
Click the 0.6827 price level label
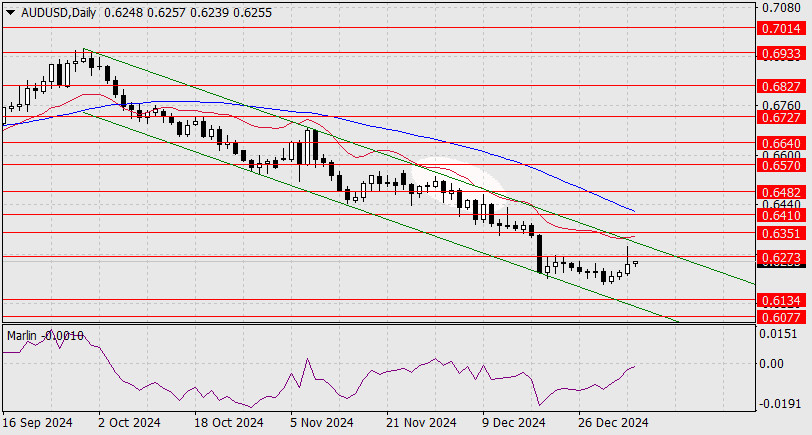click(781, 86)
